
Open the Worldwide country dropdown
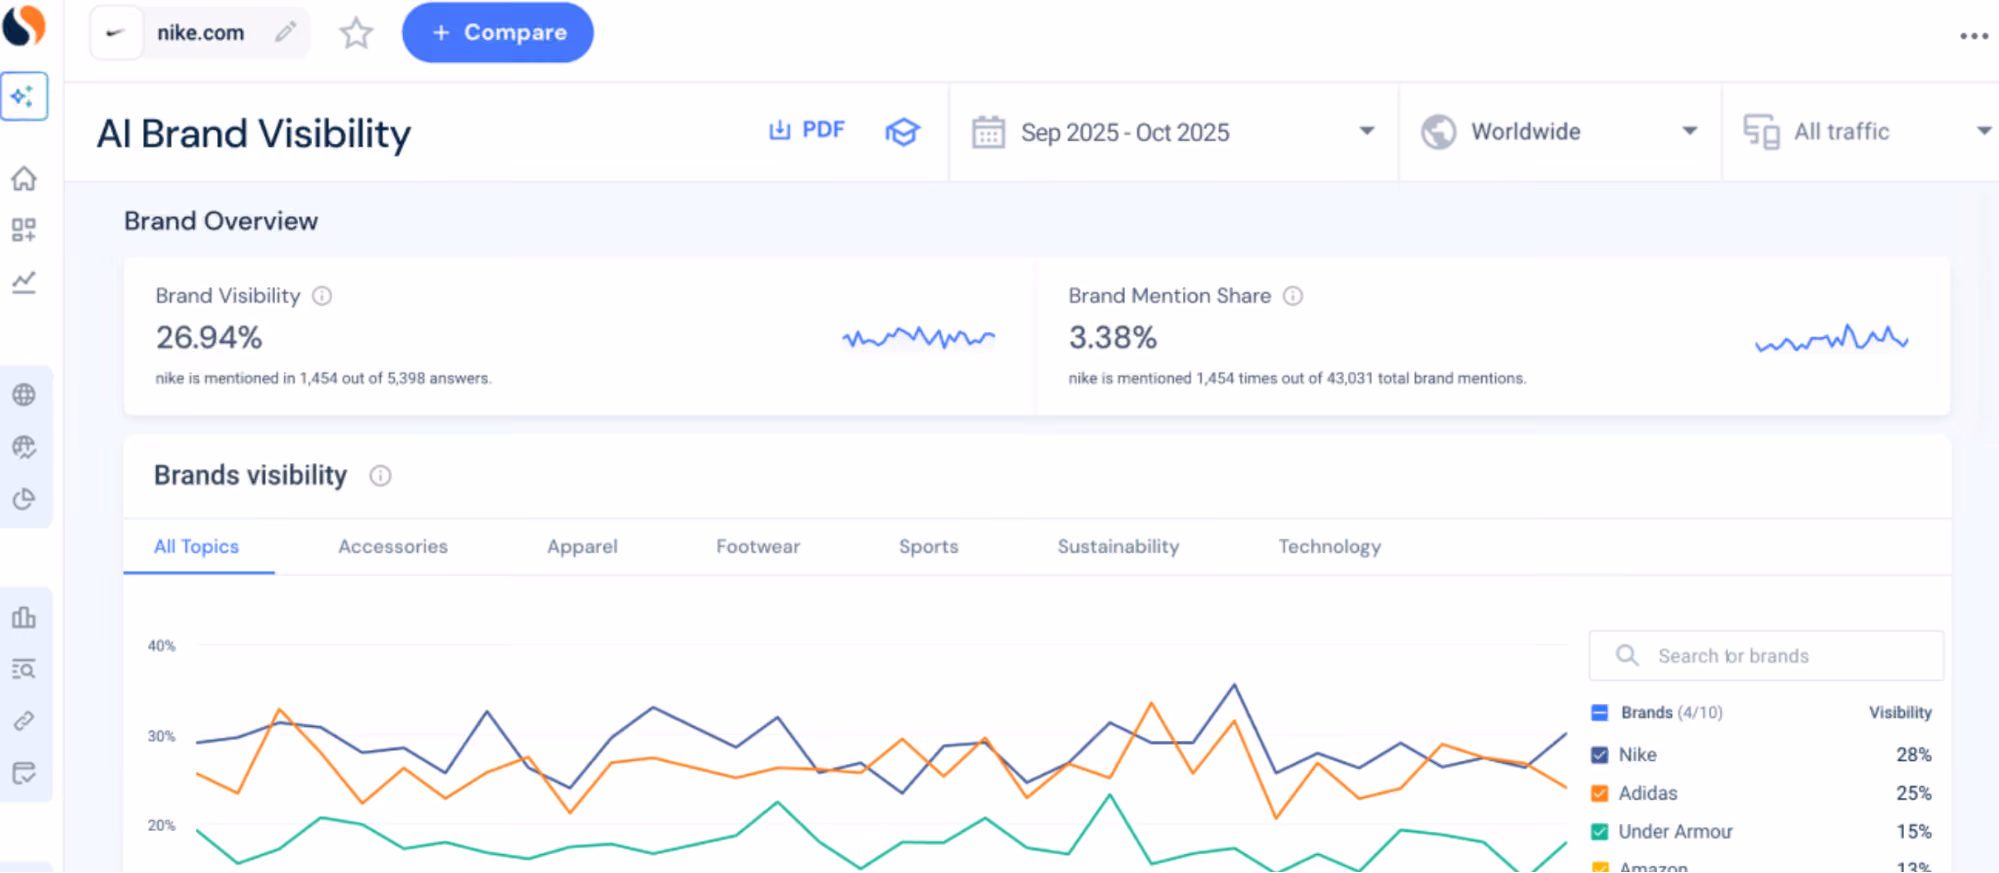tap(1560, 132)
